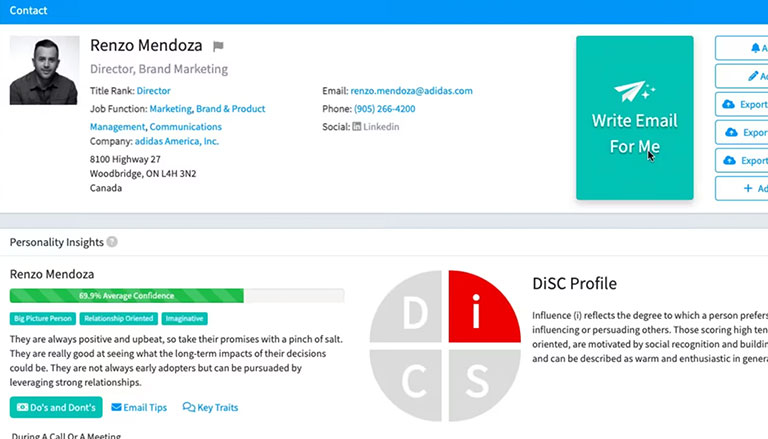Switch to the Email Tips tab
This screenshot has height=439, width=768.
point(139,407)
